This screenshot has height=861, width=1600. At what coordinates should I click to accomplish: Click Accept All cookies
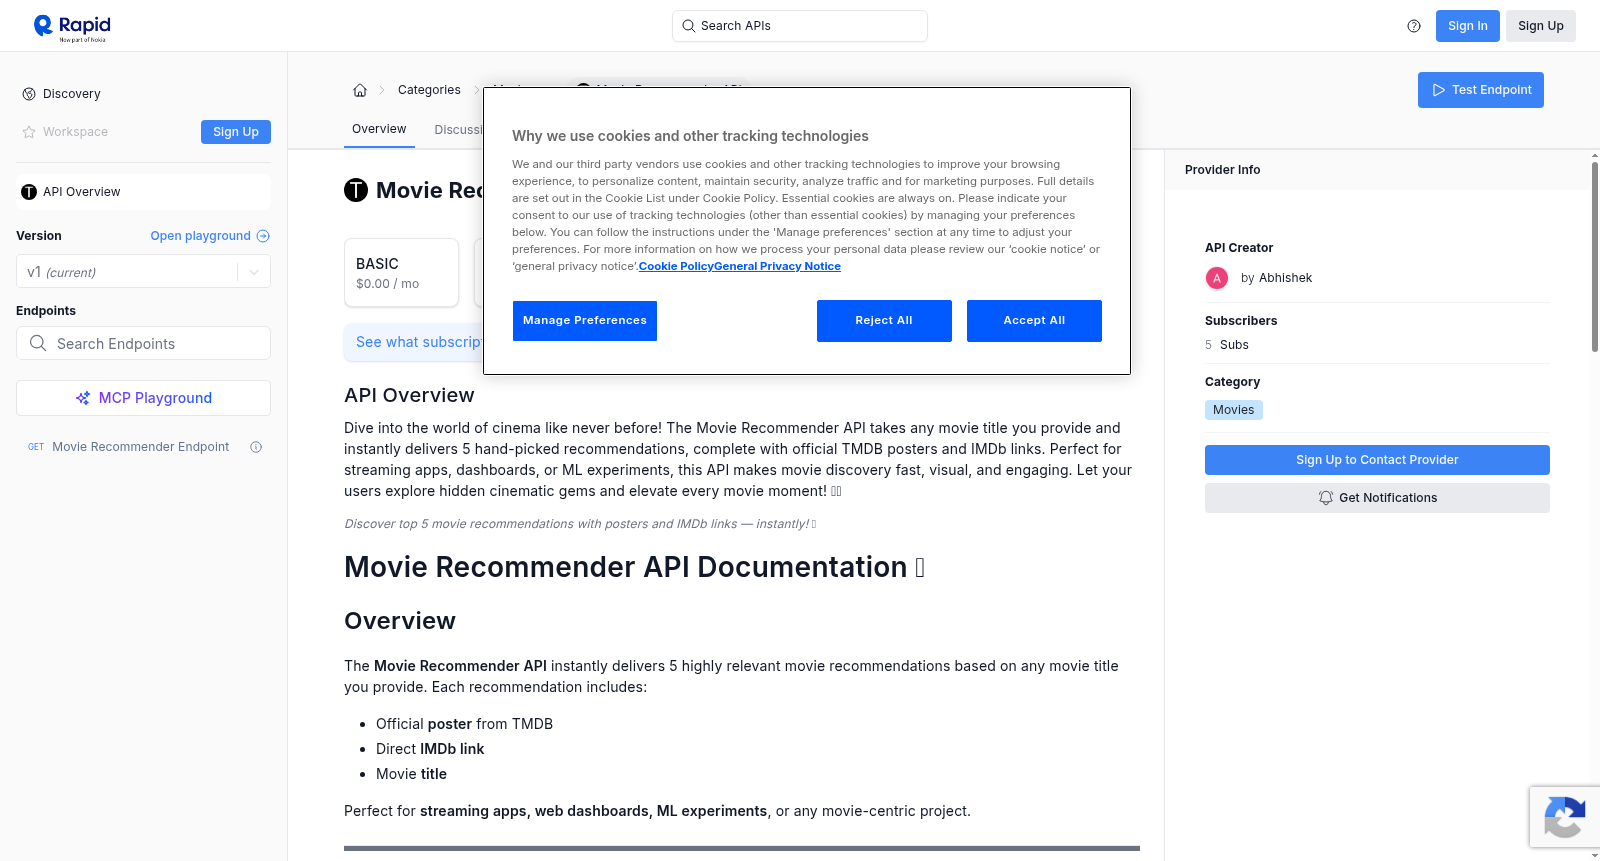tap(1034, 321)
